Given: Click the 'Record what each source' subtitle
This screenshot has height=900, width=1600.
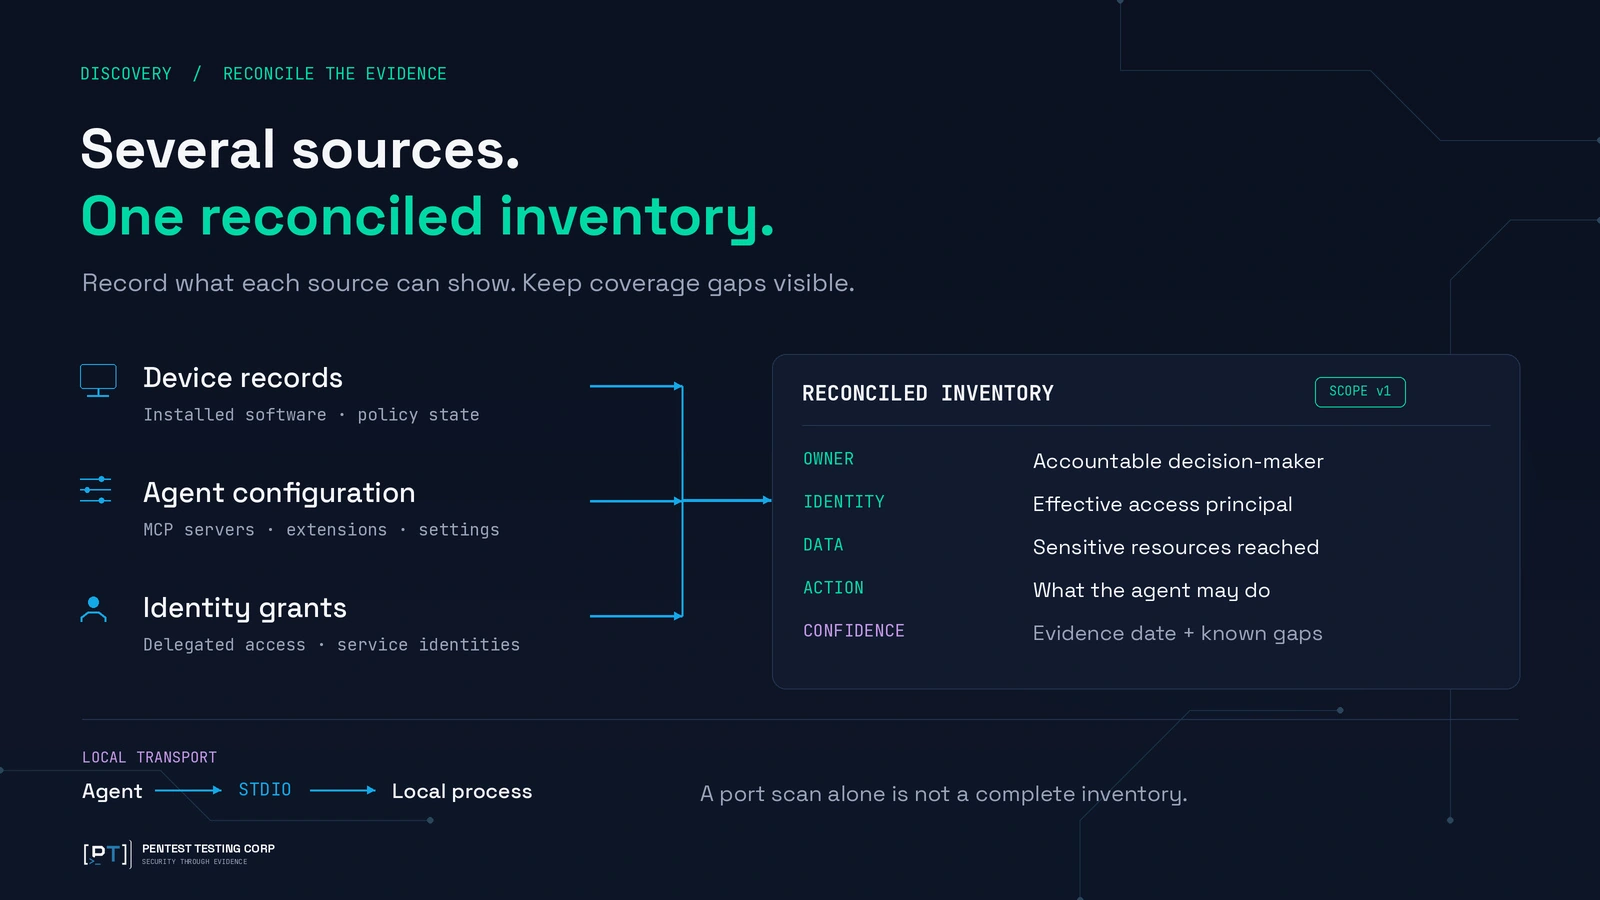Looking at the screenshot, I should pyautogui.click(x=468, y=283).
